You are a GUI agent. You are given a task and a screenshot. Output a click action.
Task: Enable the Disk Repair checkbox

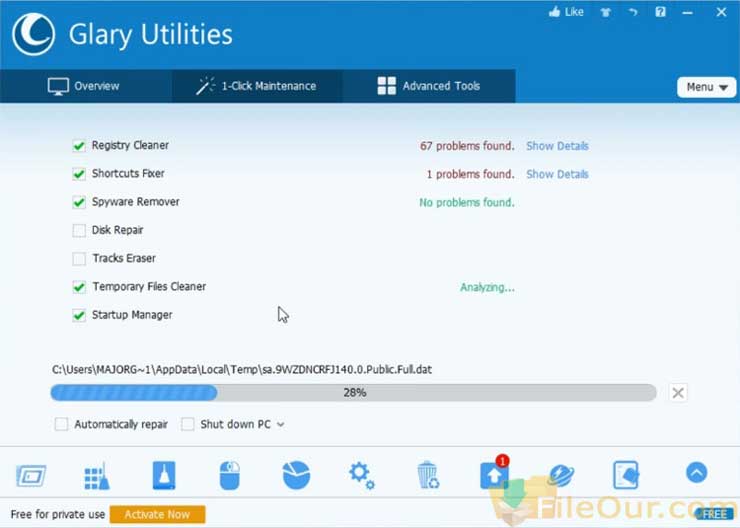(x=79, y=230)
